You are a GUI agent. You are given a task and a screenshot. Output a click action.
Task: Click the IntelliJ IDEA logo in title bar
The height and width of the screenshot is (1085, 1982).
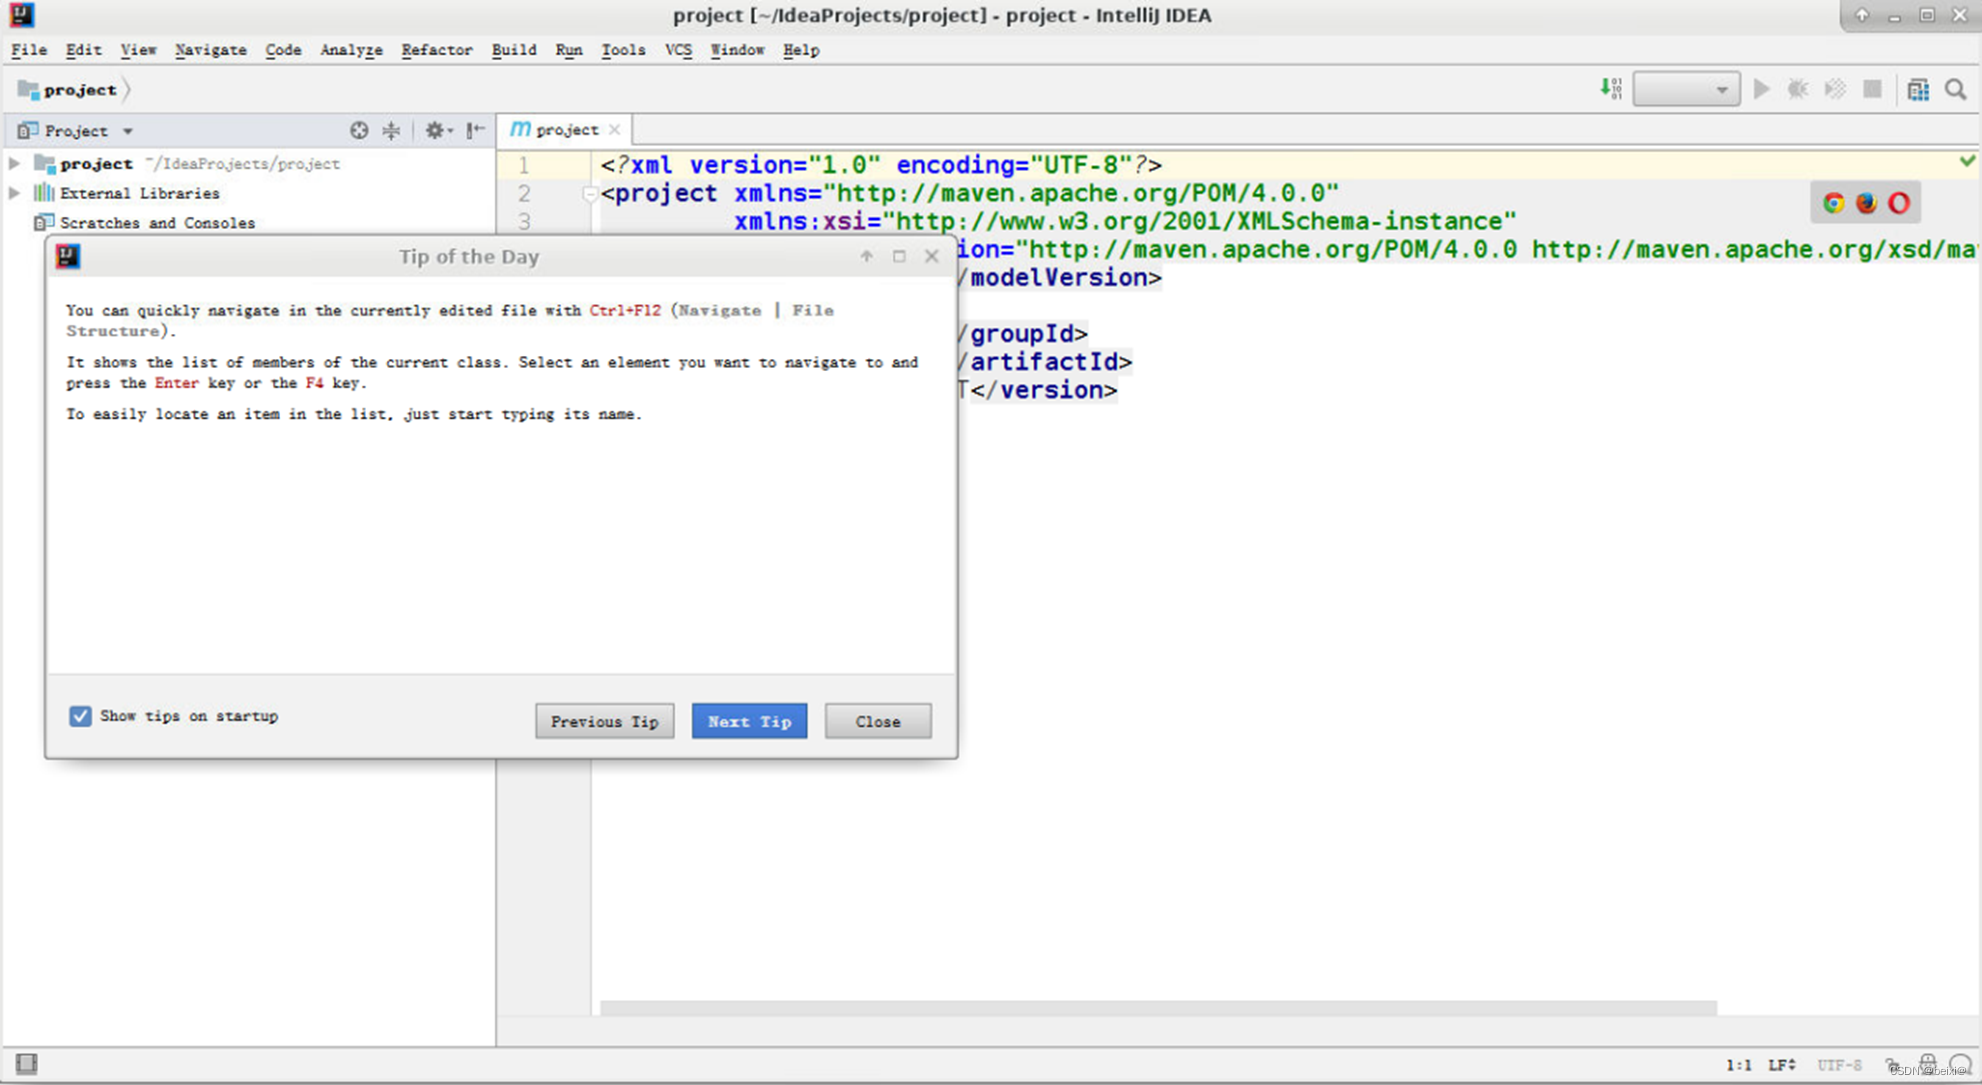pyautogui.click(x=21, y=15)
